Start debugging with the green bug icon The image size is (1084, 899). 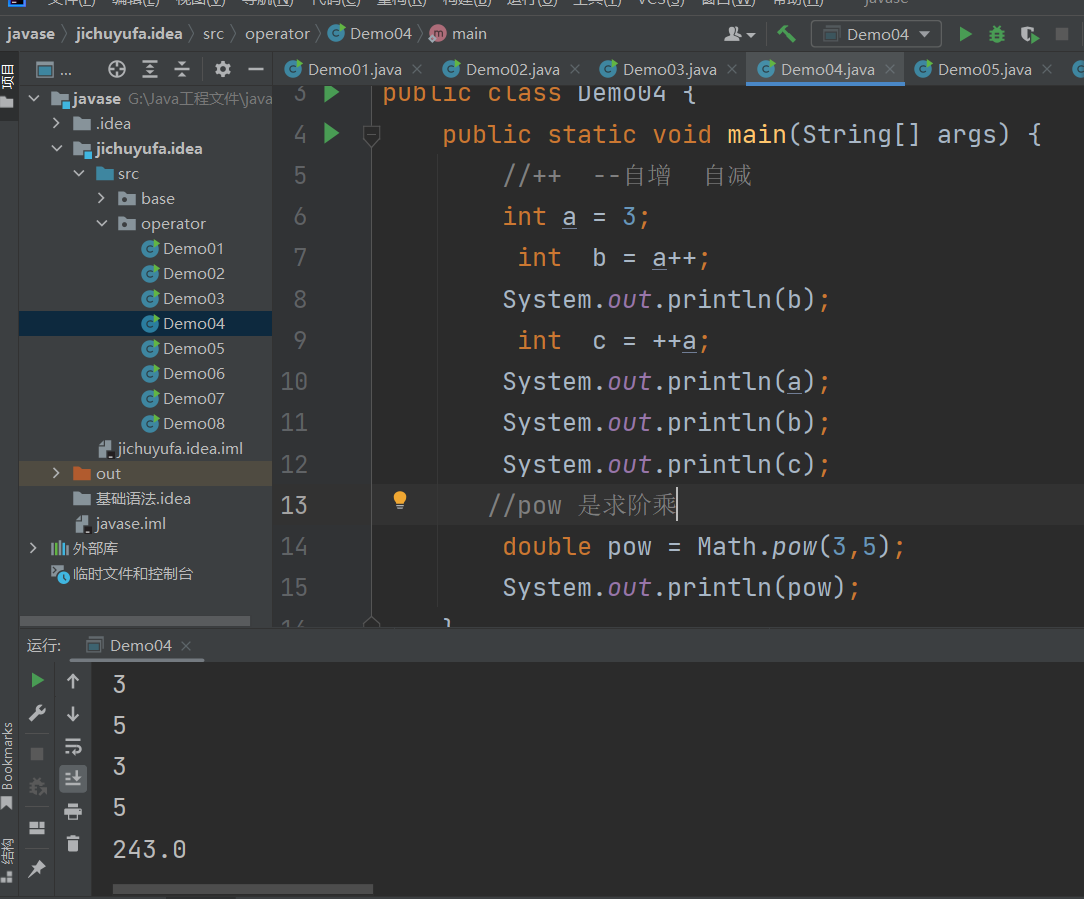(997, 34)
